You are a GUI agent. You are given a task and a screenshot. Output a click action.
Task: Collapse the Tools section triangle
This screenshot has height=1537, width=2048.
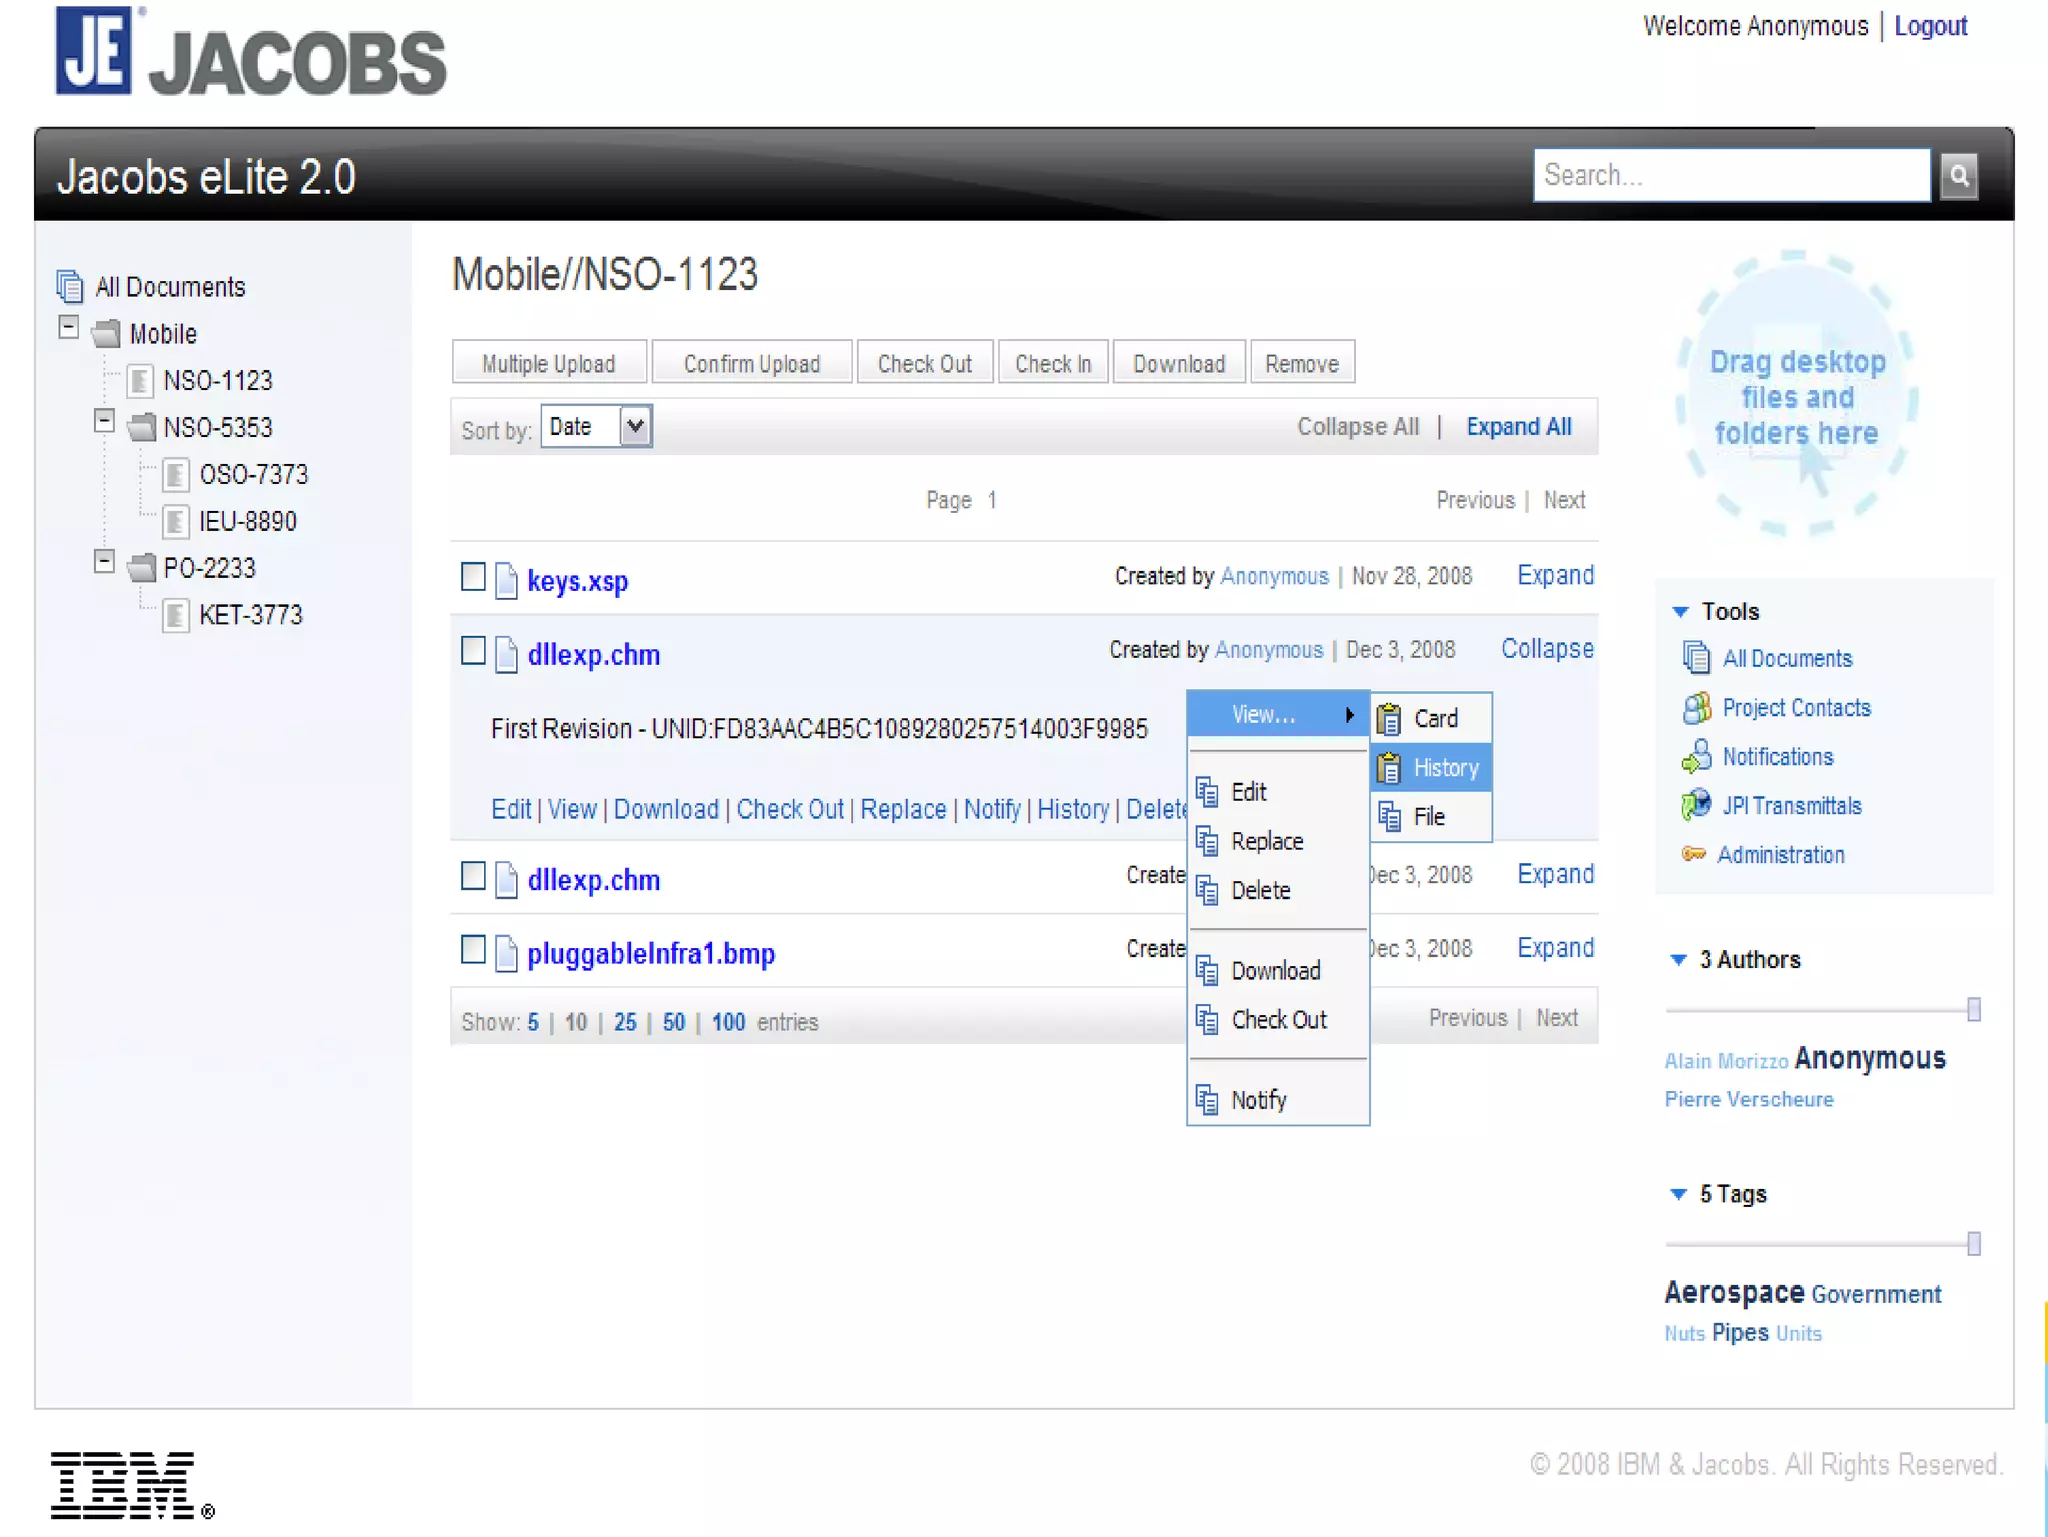pos(1680,611)
